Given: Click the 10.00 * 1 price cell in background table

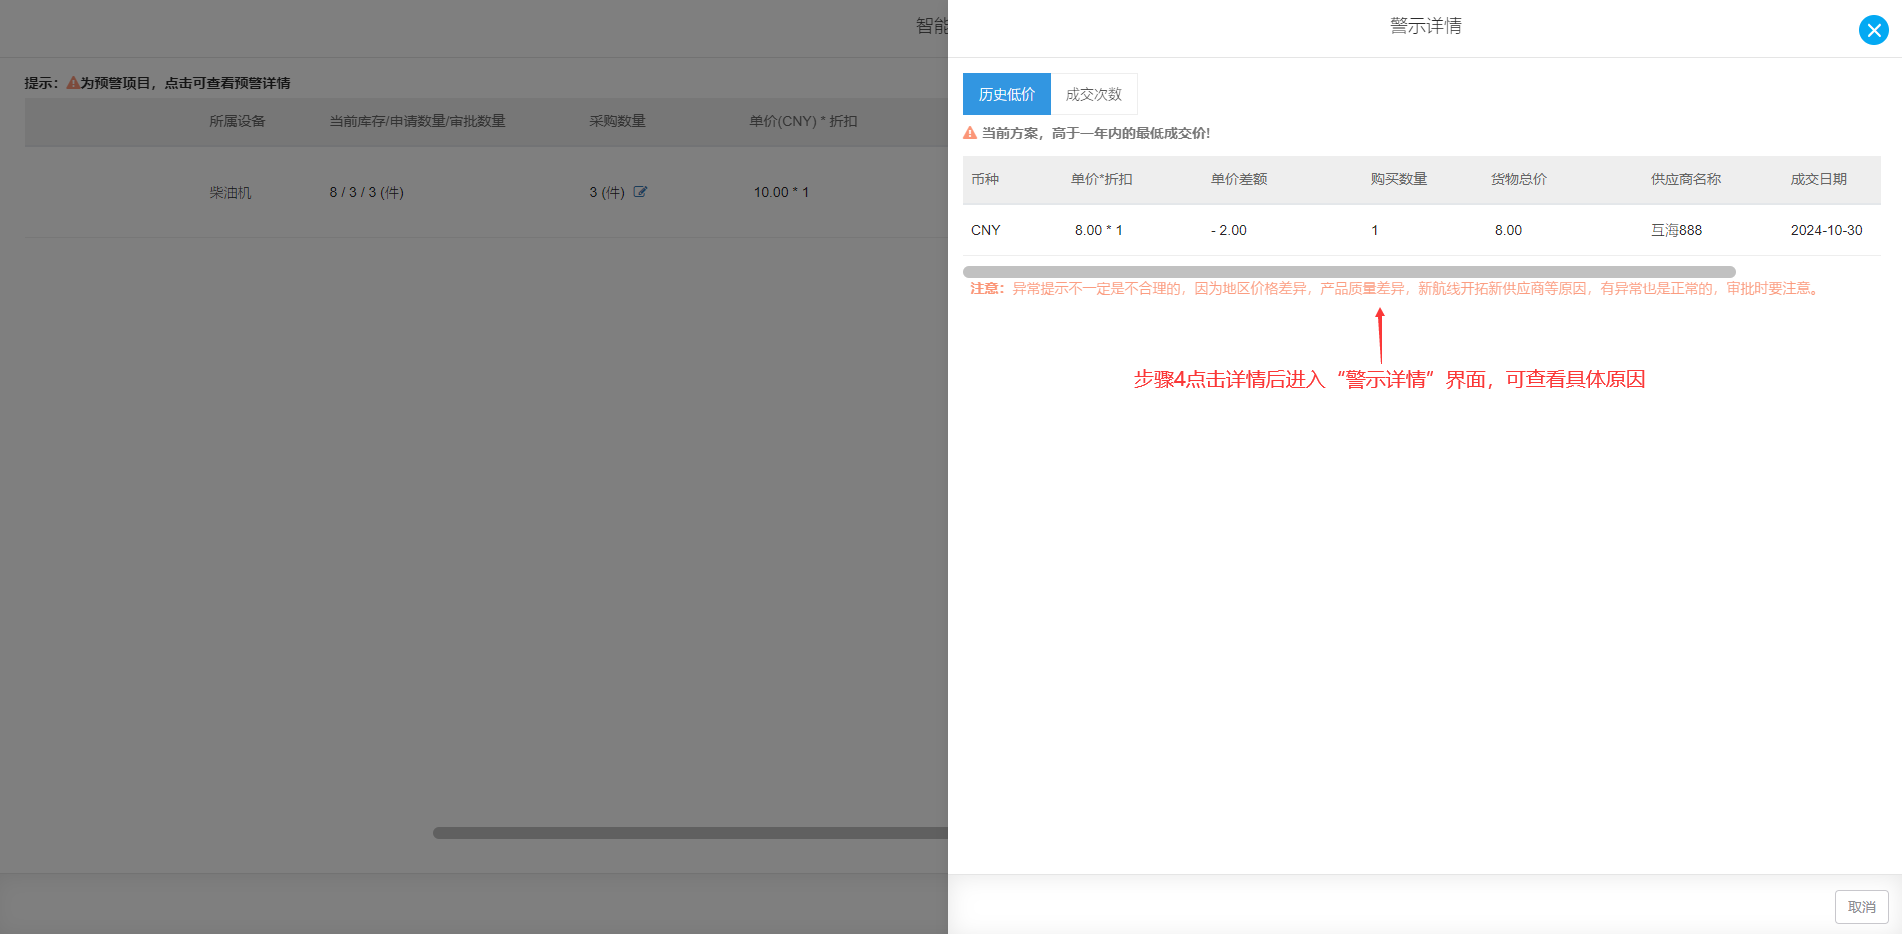Looking at the screenshot, I should coord(781,192).
